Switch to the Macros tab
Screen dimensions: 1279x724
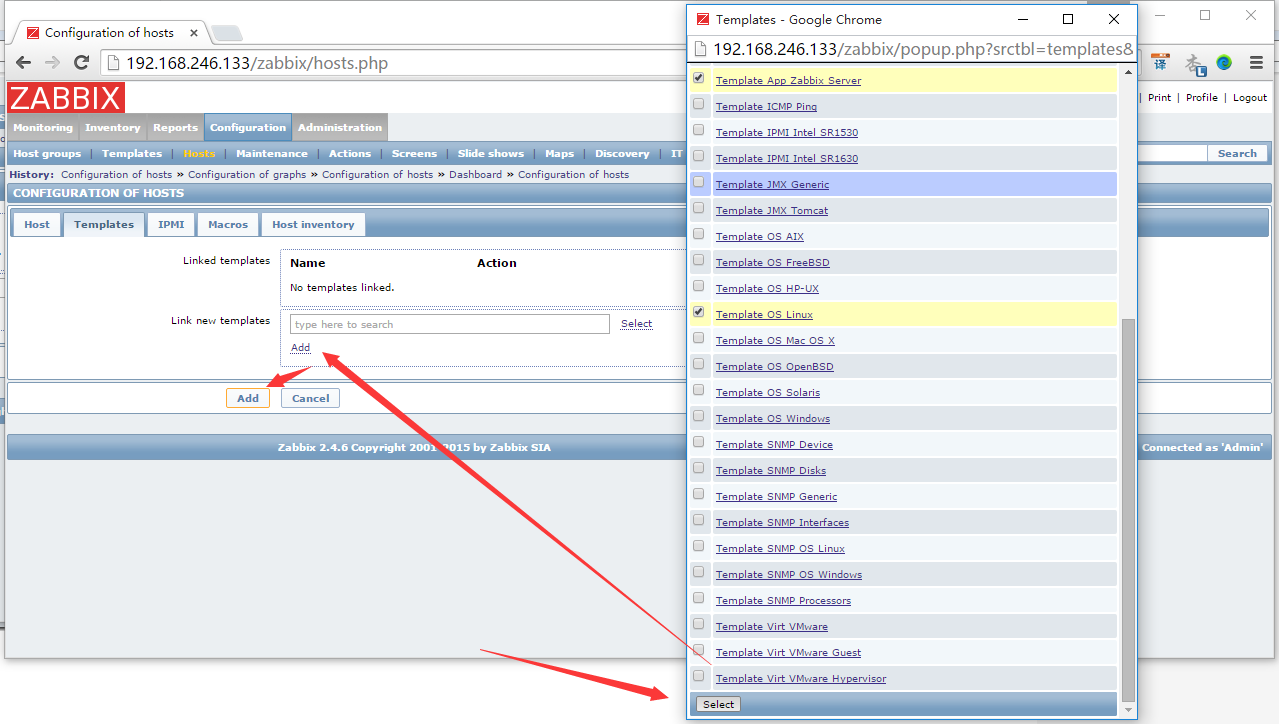coord(228,225)
